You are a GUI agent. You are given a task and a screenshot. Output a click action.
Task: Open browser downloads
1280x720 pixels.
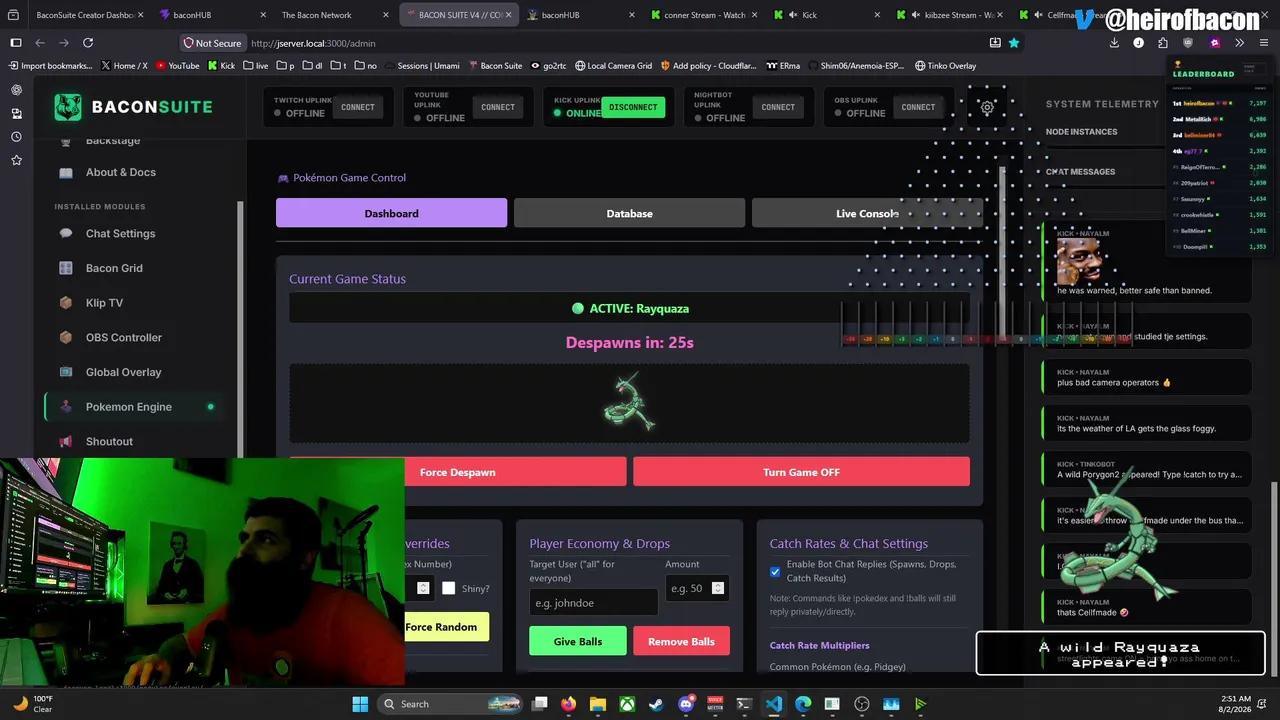pyautogui.click(x=1114, y=43)
